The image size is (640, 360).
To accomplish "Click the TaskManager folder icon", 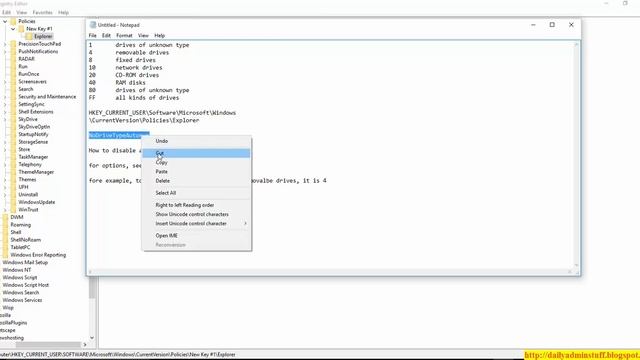I will 13,157.
